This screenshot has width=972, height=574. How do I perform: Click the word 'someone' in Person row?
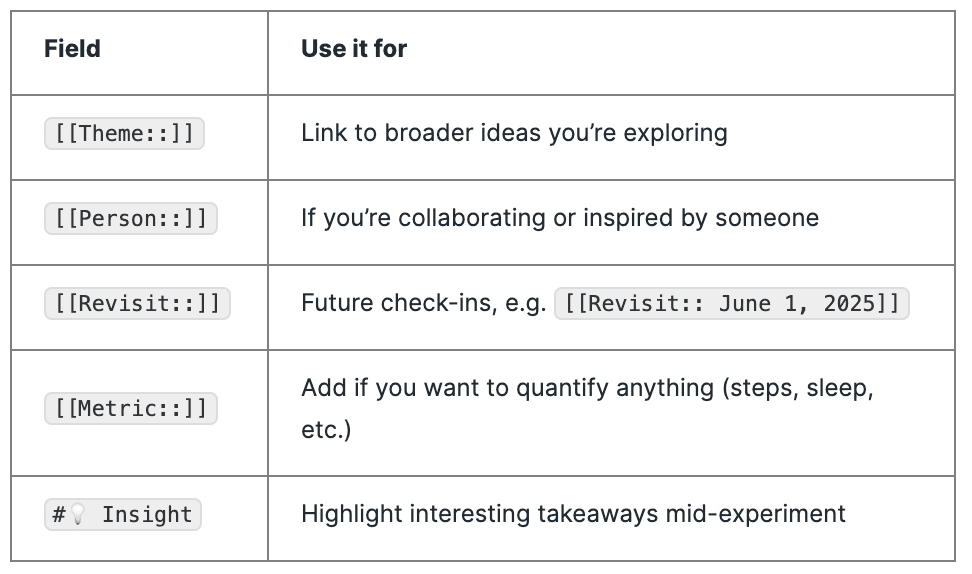767,218
